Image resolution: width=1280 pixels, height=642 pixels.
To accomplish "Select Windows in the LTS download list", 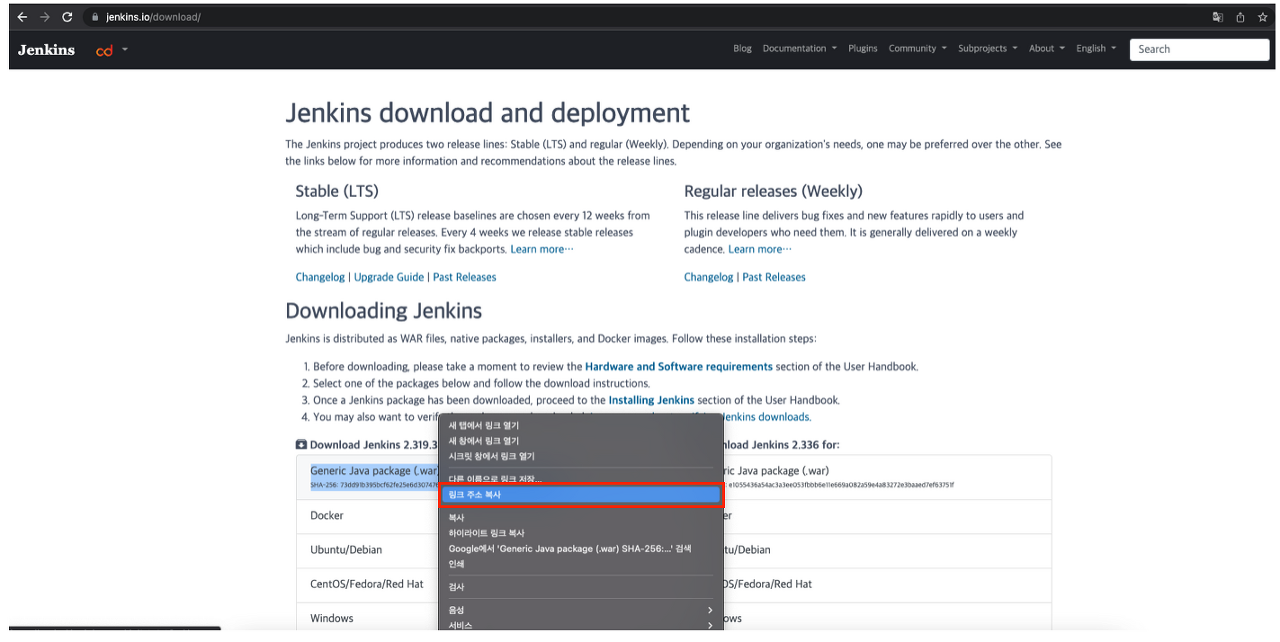I will [x=332, y=618].
